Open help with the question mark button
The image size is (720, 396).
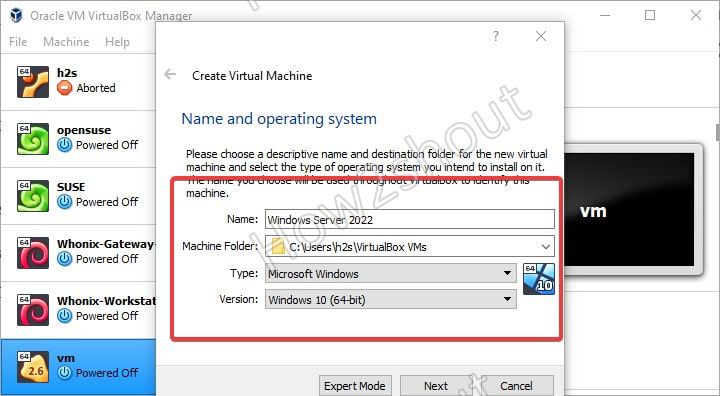pyautogui.click(x=496, y=36)
